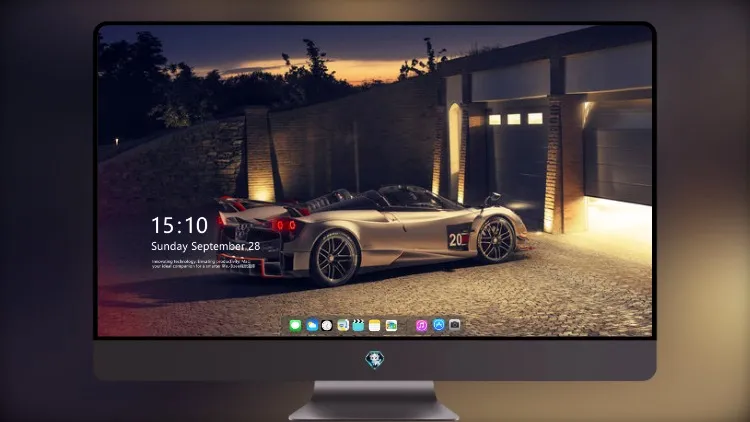
Task: Open the gray Camera app in dock
Action: tap(455, 325)
